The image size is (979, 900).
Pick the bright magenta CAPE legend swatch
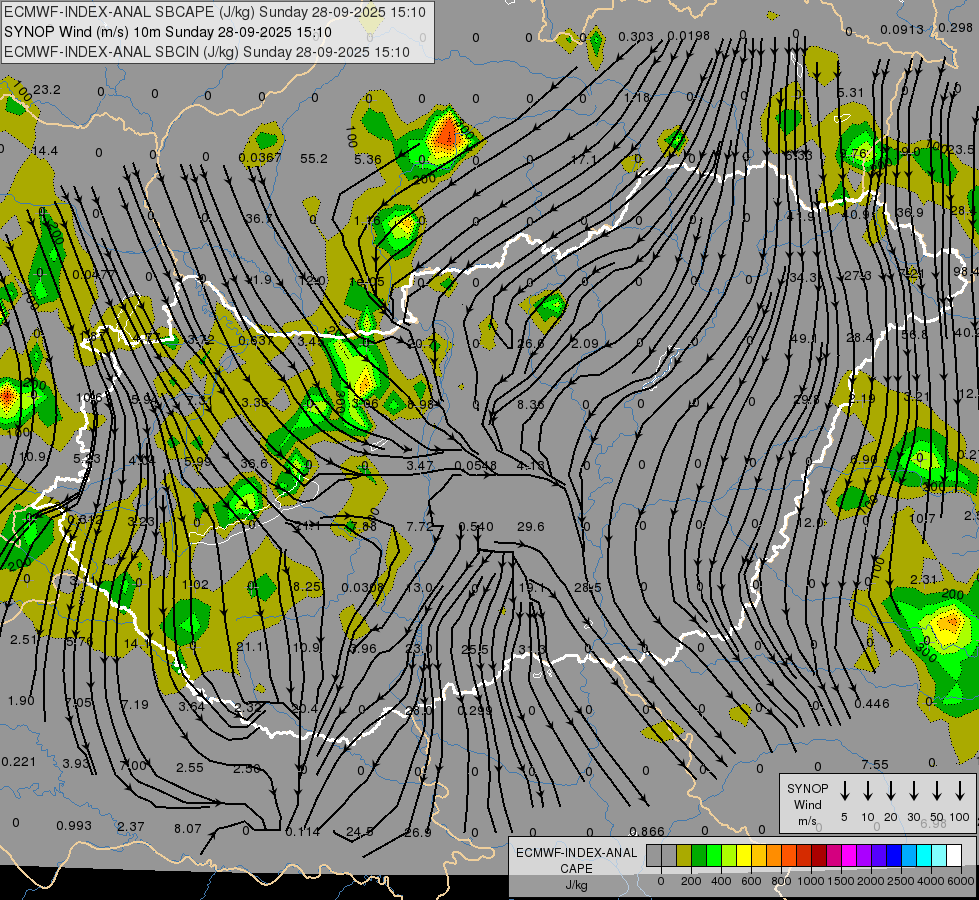pos(849,856)
